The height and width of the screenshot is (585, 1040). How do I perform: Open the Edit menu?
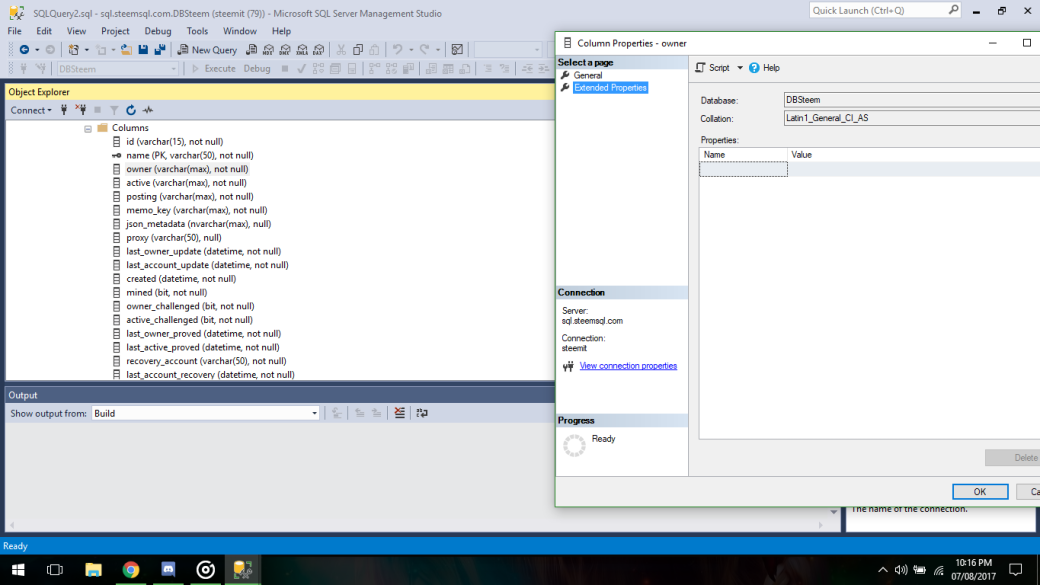coord(44,31)
